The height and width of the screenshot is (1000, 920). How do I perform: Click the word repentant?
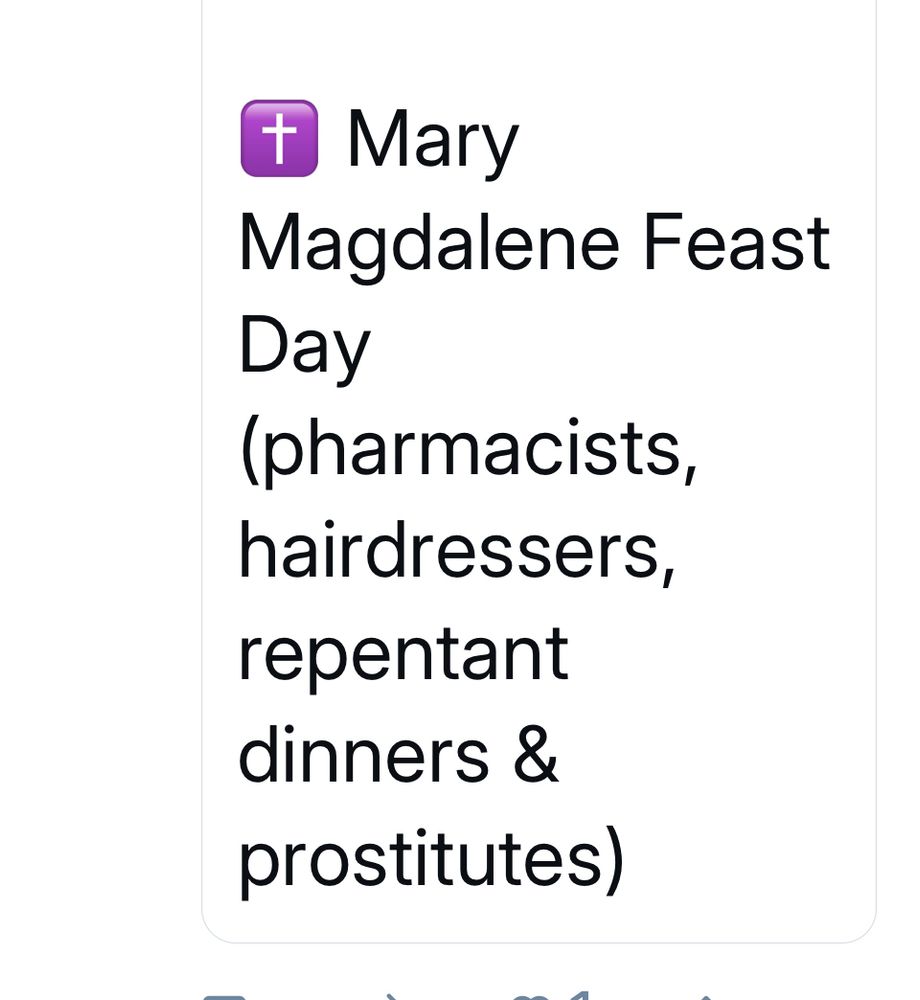(404, 658)
